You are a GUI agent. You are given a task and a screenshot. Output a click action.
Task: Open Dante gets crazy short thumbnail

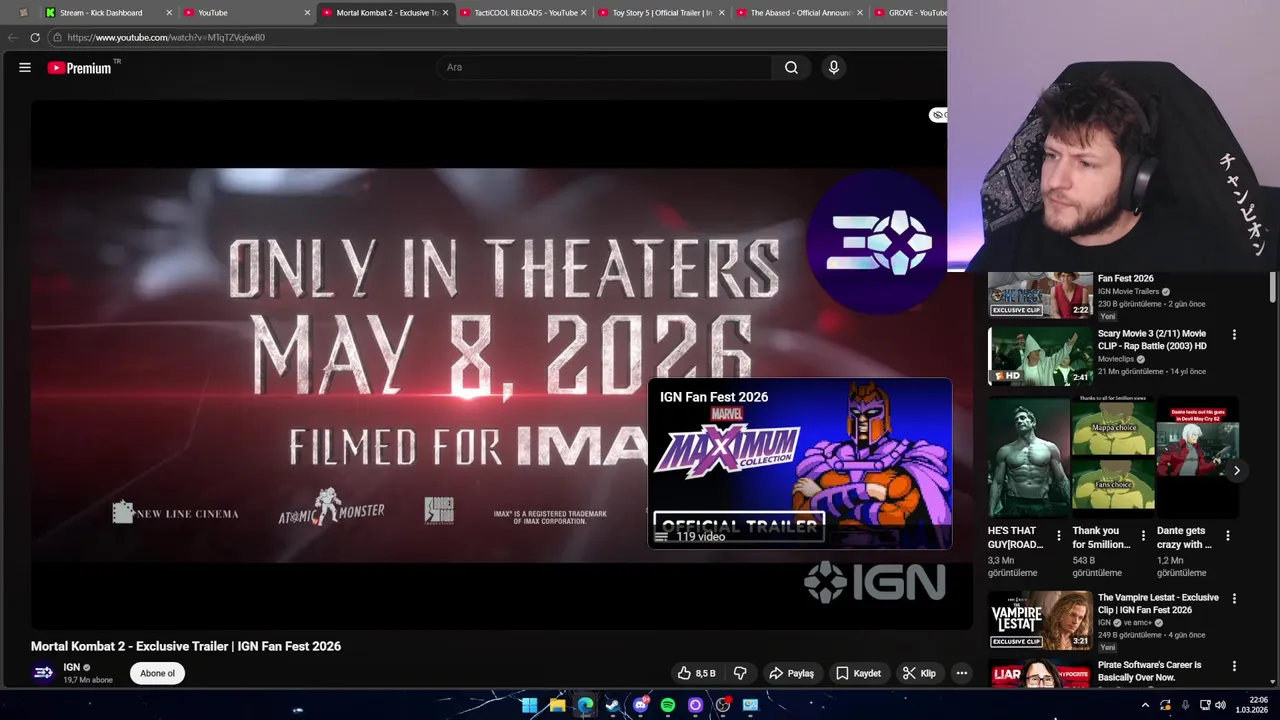pyautogui.click(x=1197, y=457)
